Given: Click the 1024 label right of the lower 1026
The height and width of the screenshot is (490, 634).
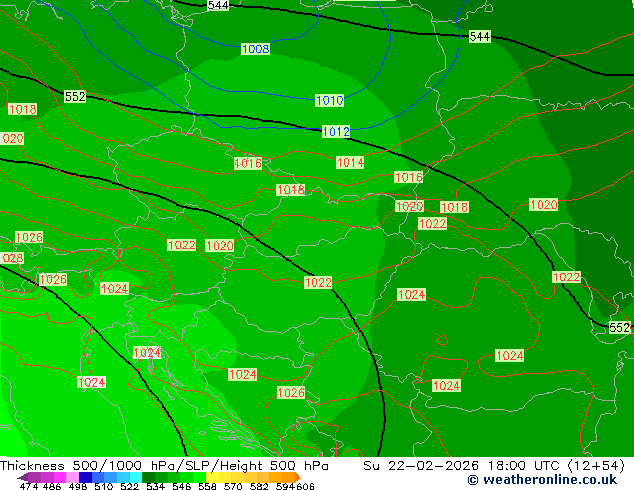Looking at the screenshot, I should [x=114, y=289].
